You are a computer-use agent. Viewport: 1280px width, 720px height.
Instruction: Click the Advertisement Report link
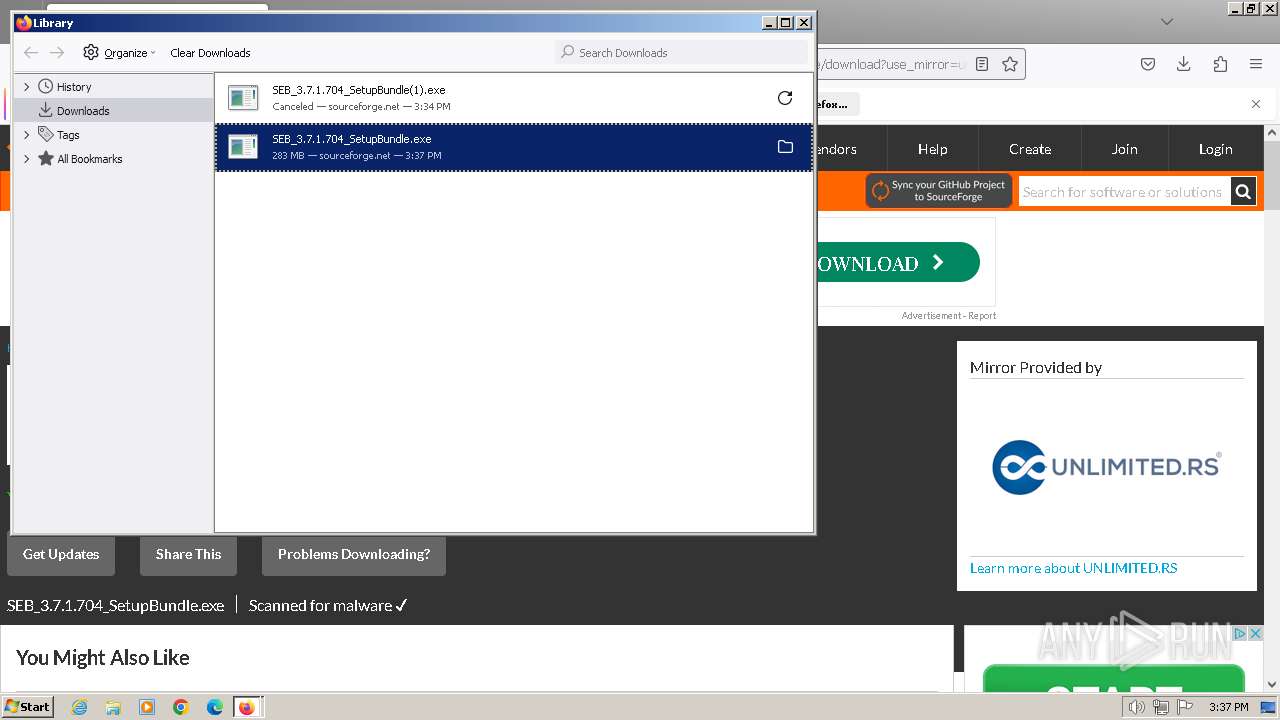coord(948,316)
